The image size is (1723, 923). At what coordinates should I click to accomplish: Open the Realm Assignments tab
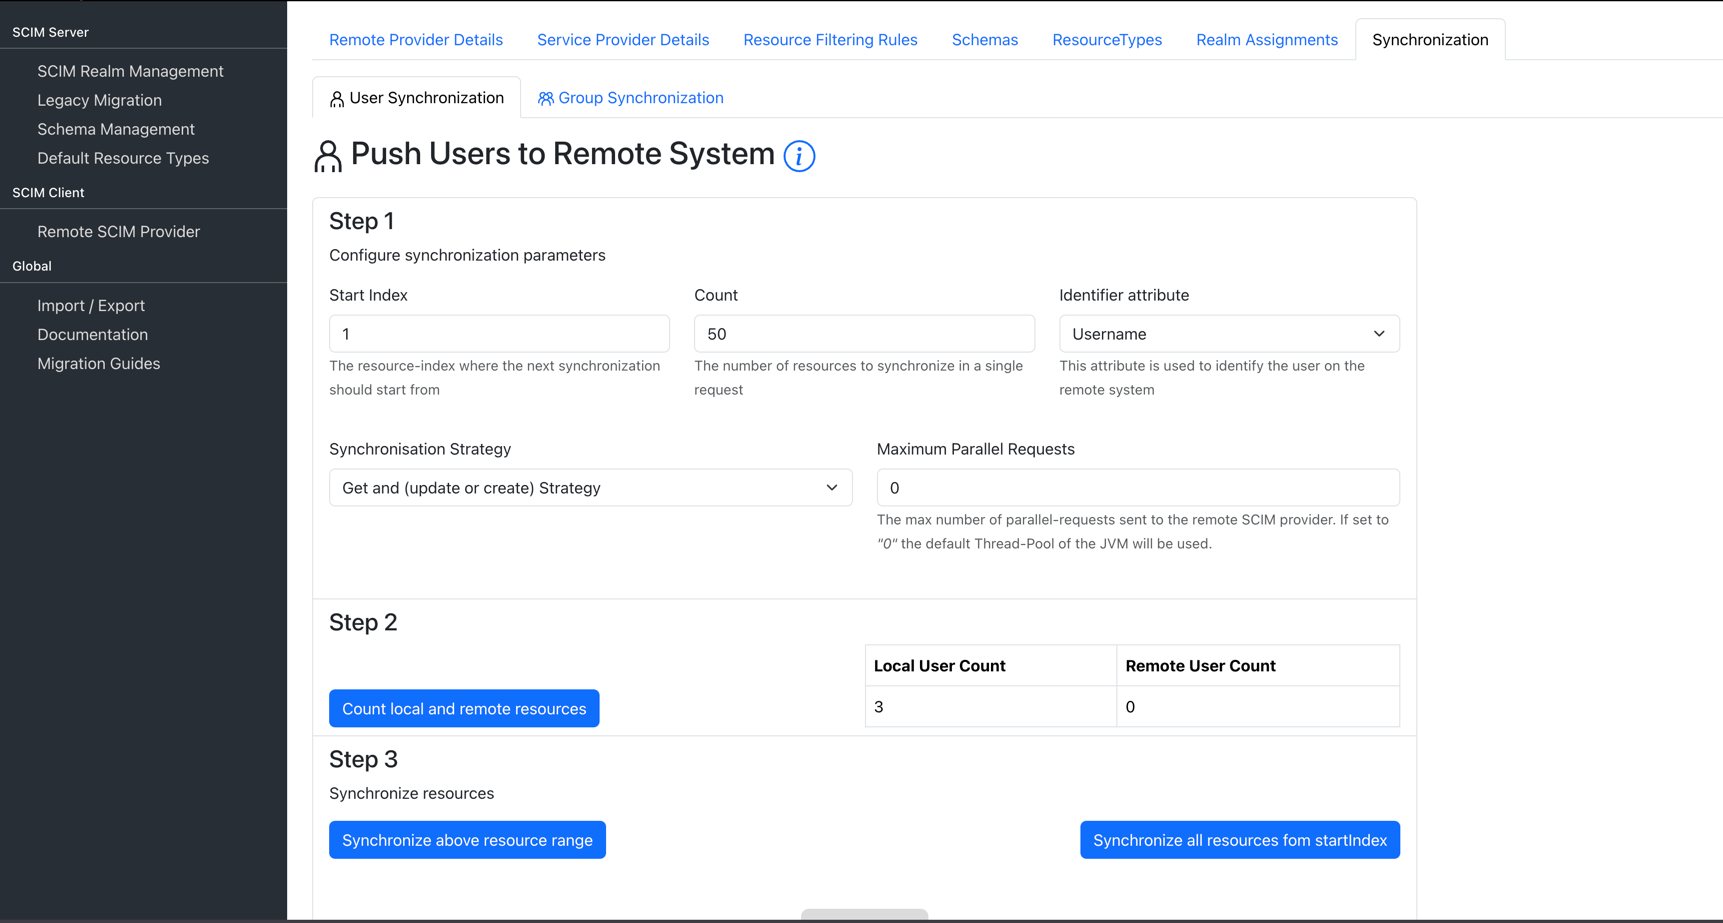pos(1266,39)
